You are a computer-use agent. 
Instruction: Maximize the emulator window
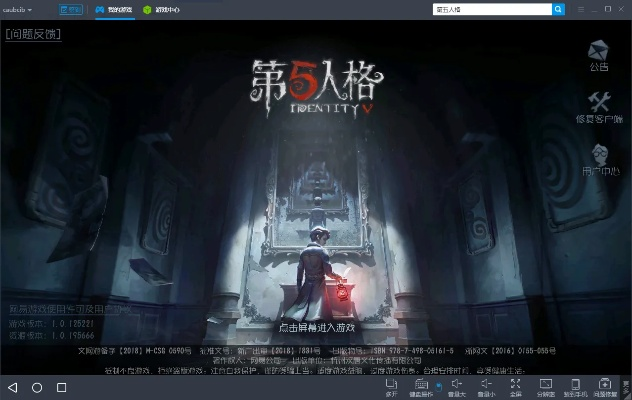(x=608, y=9)
